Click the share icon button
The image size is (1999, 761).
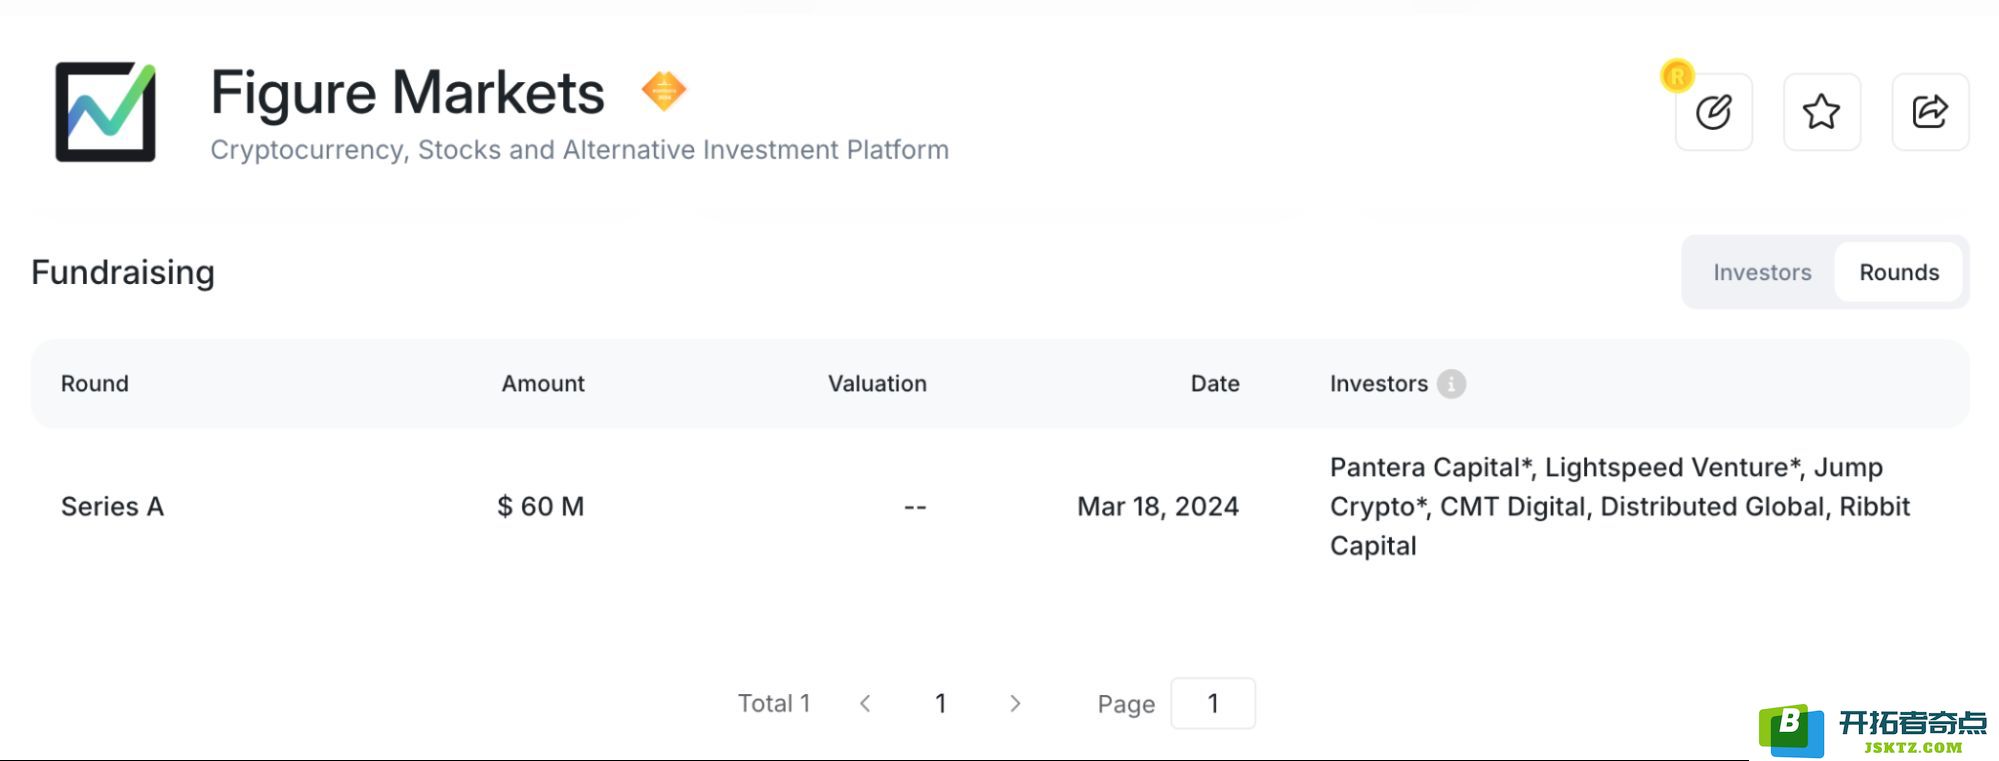1930,111
